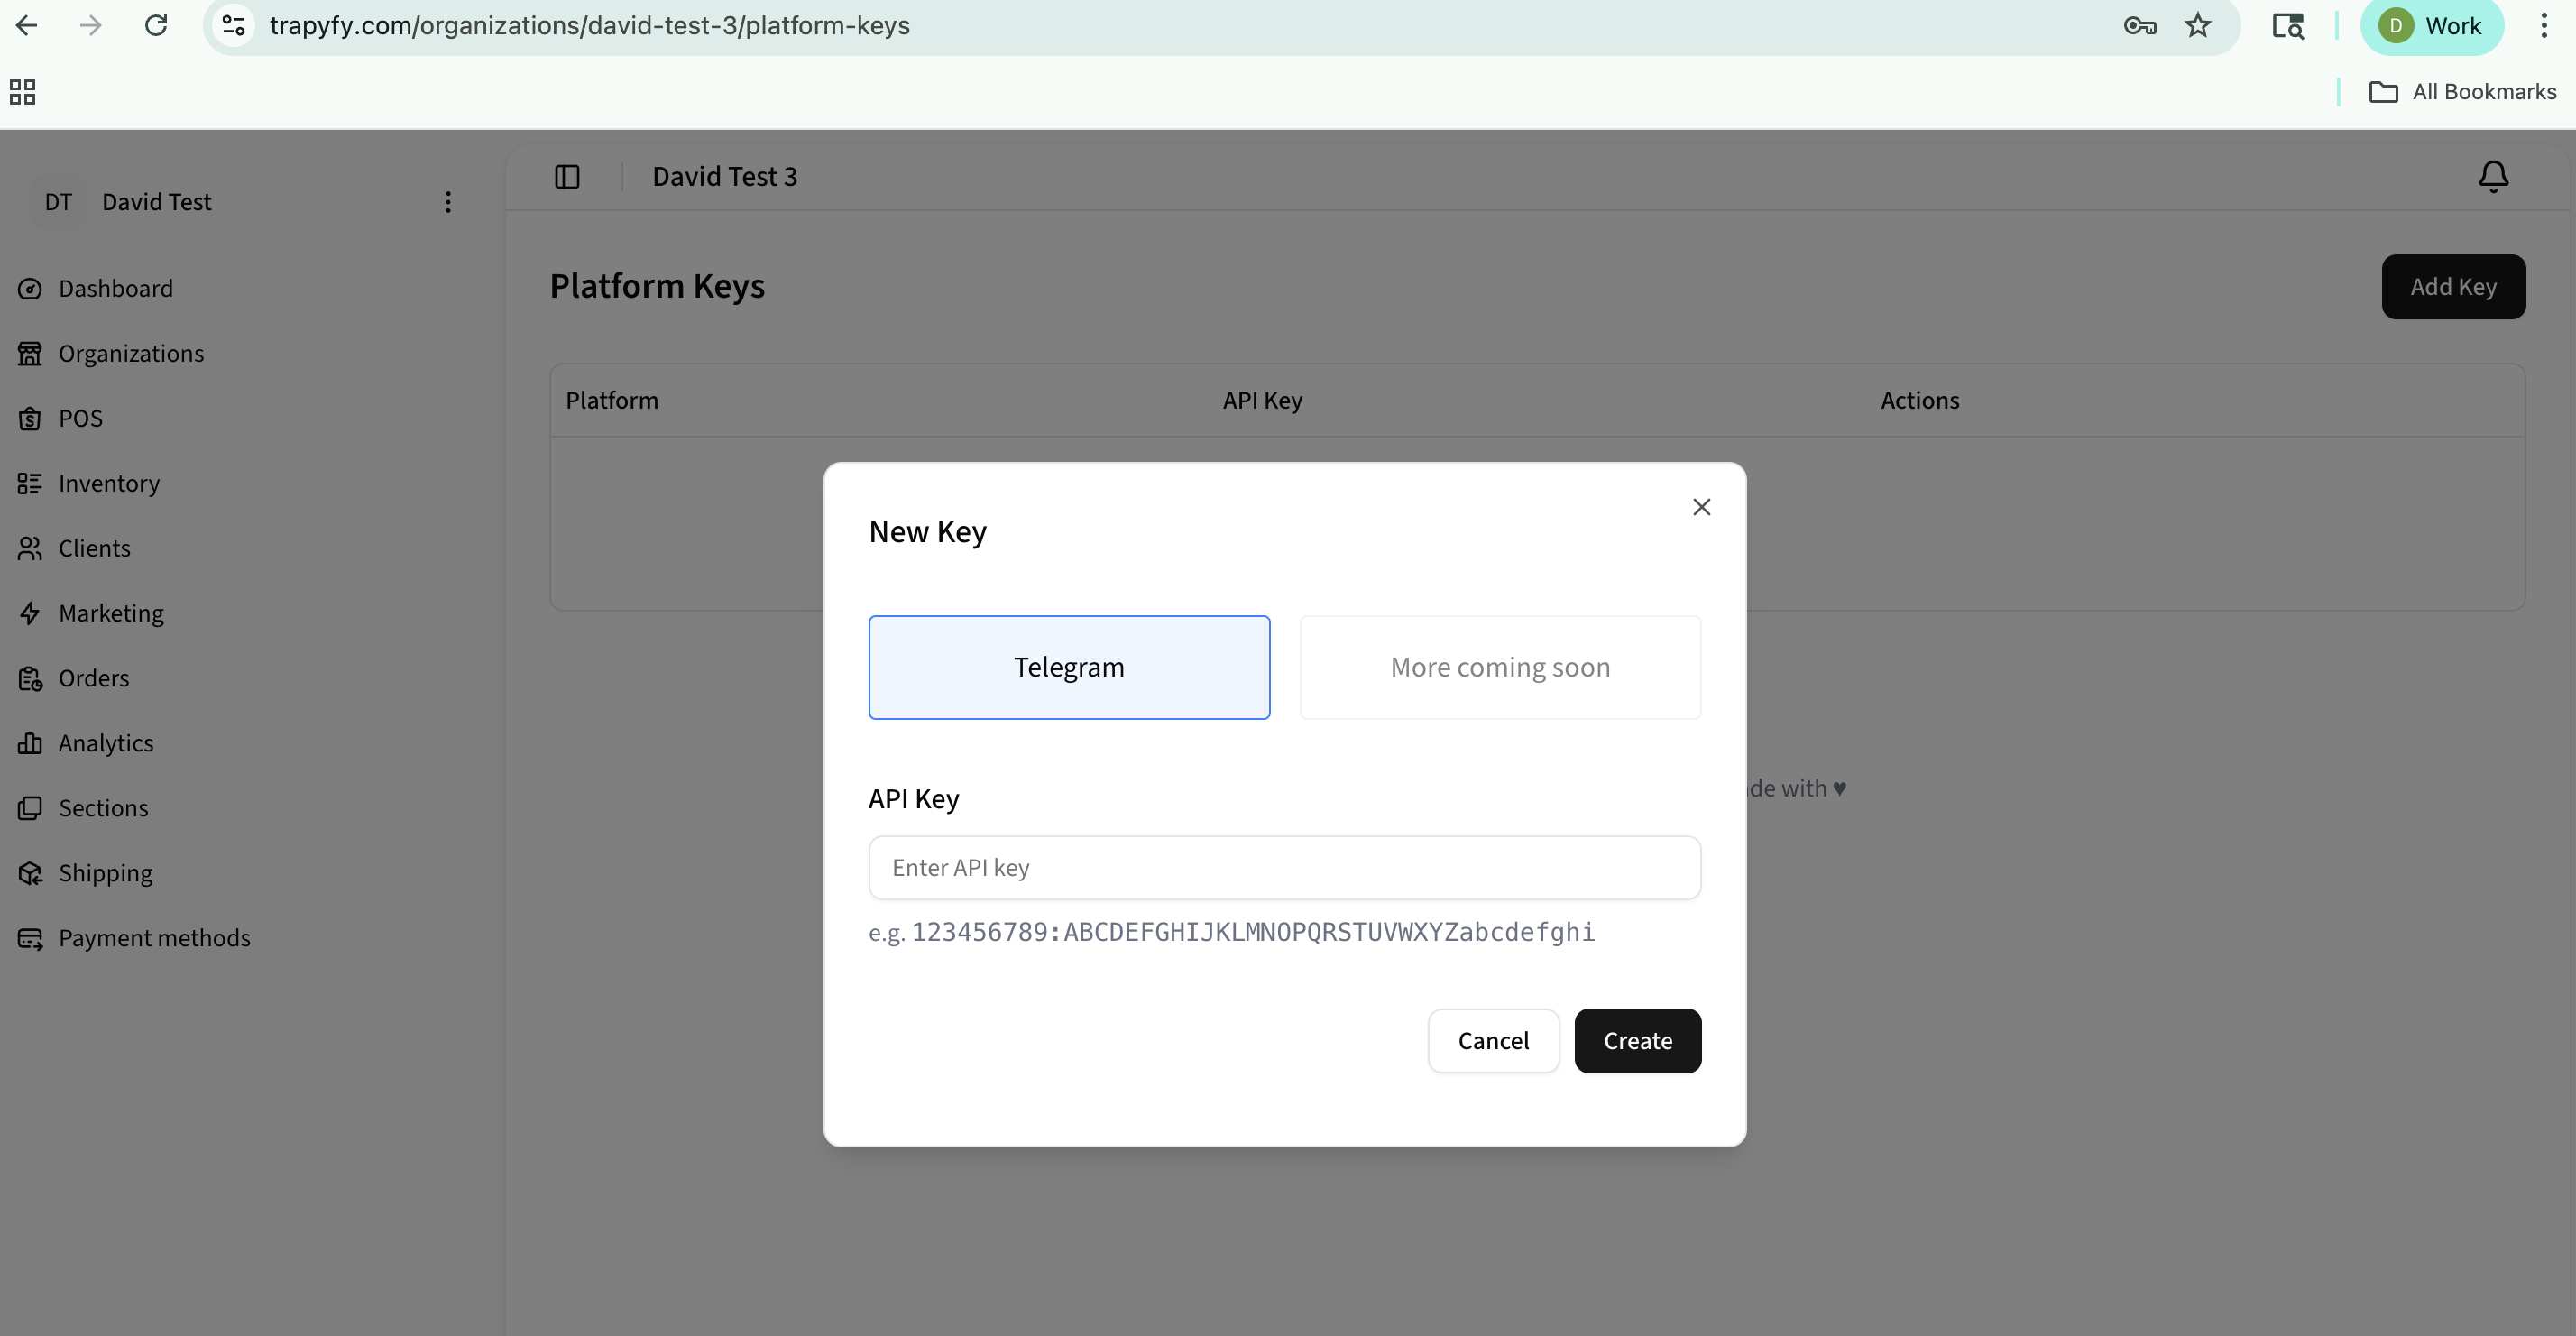Click the Add Key button
Viewport: 2576px width, 1336px height.
pyautogui.click(x=2453, y=287)
